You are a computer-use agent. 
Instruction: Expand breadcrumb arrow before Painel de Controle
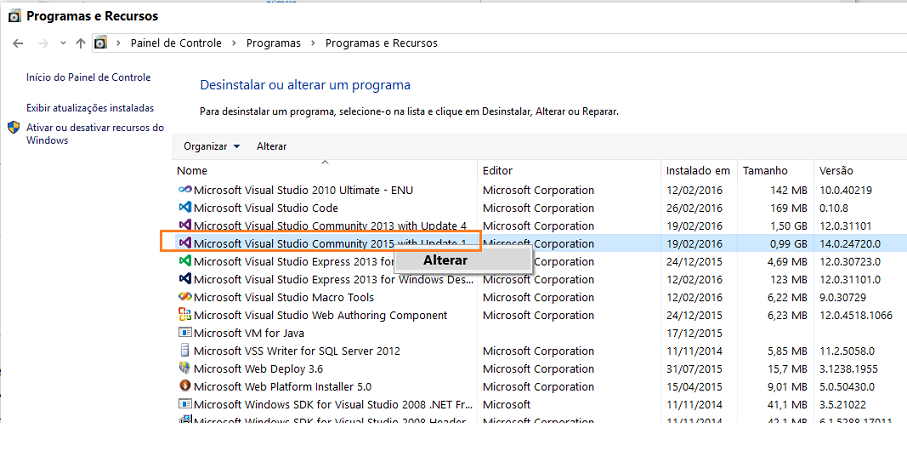point(119,43)
